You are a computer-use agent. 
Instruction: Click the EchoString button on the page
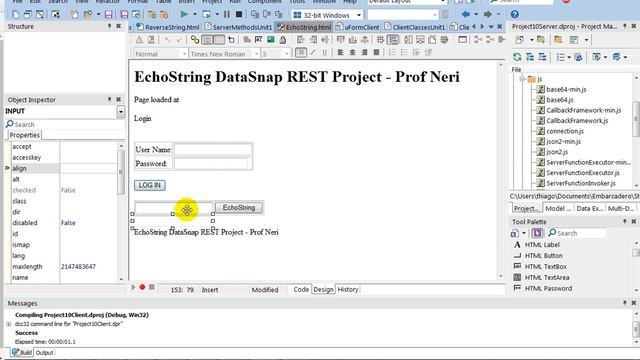239,207
